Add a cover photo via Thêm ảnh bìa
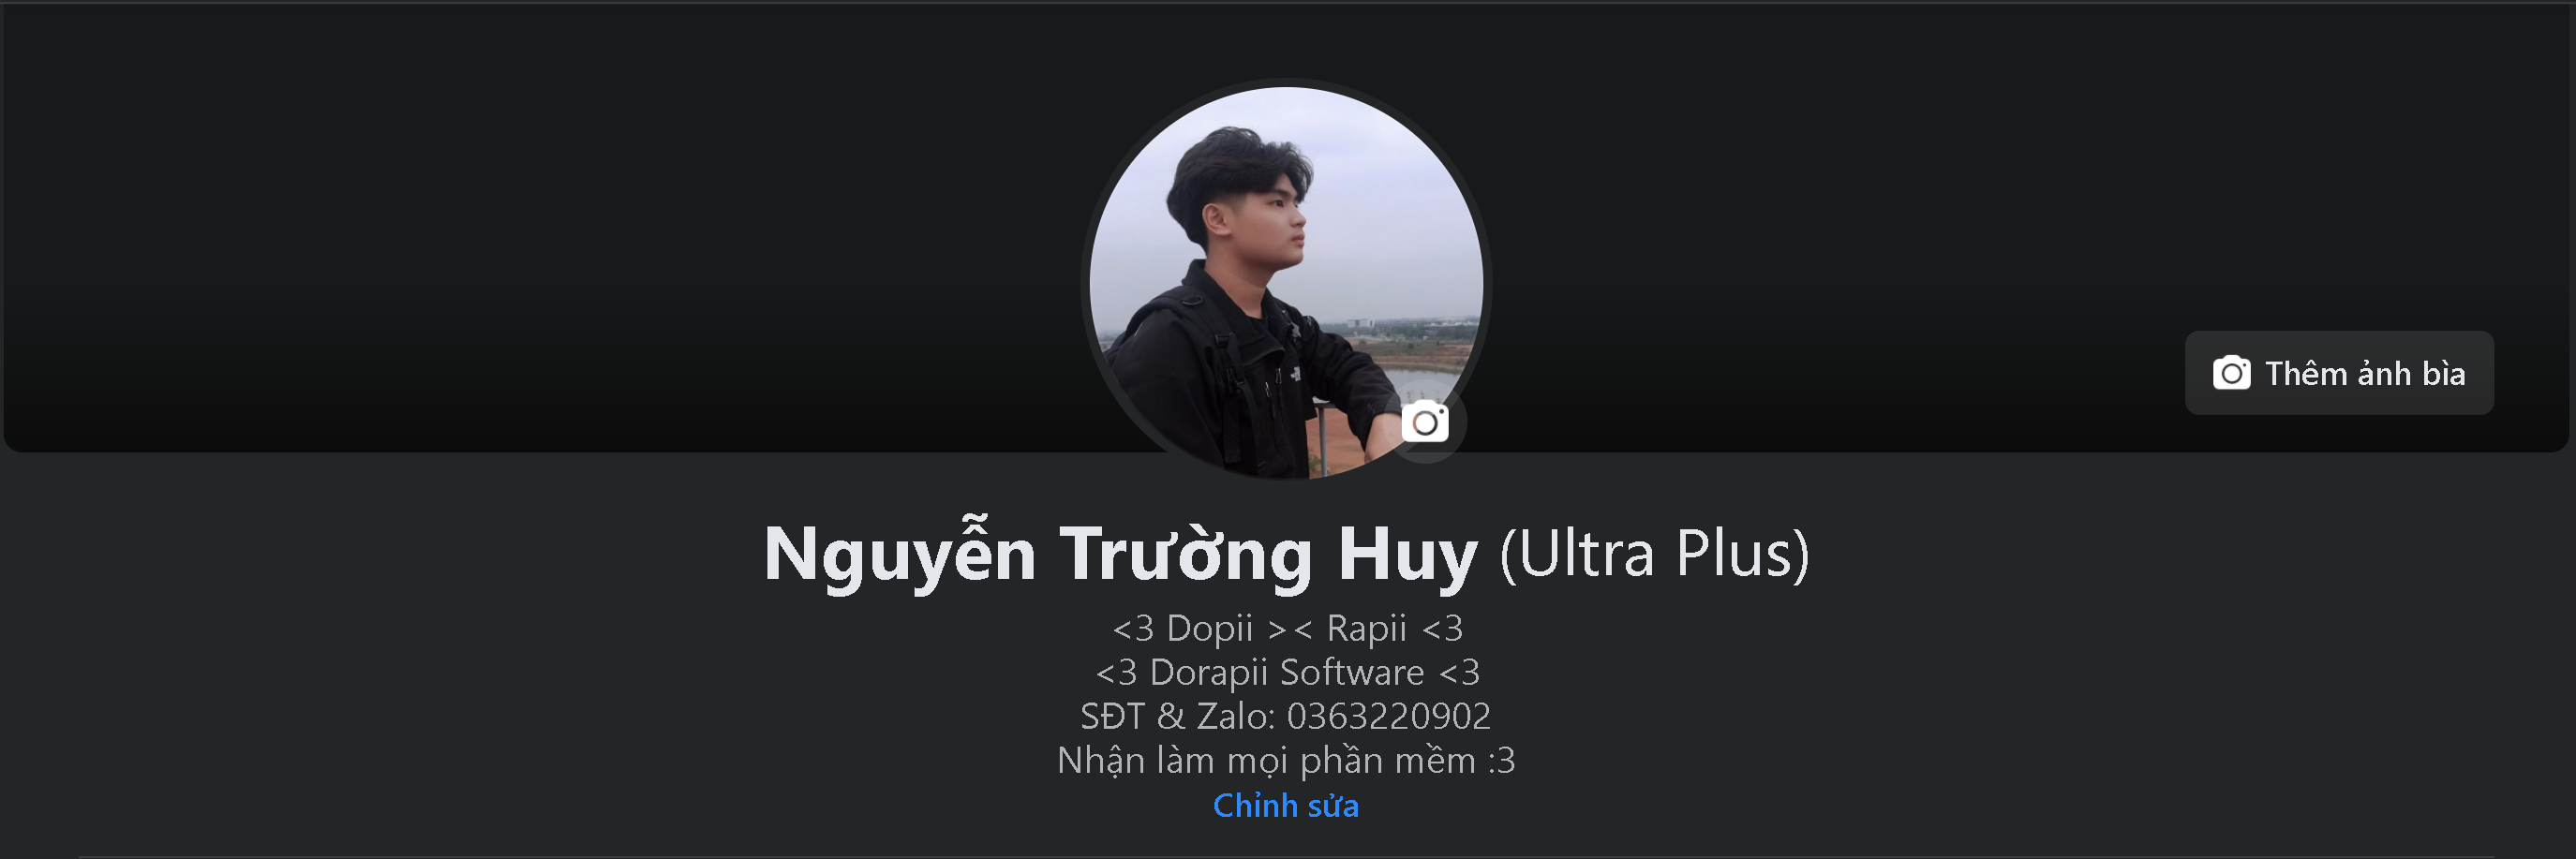The height and width of the screenshot is (859, 2576). tap(2338, 373)
